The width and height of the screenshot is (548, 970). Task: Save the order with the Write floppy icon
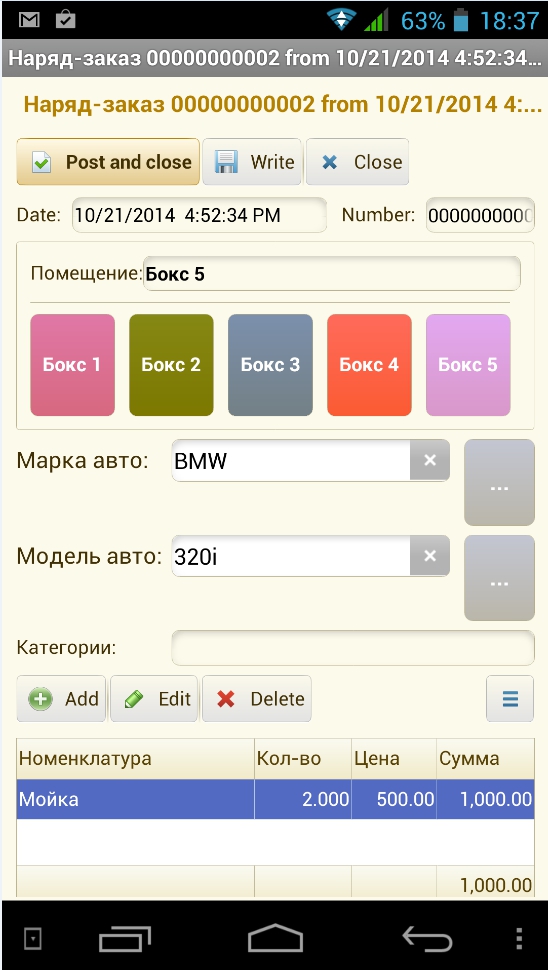click(x=252, y=161)
